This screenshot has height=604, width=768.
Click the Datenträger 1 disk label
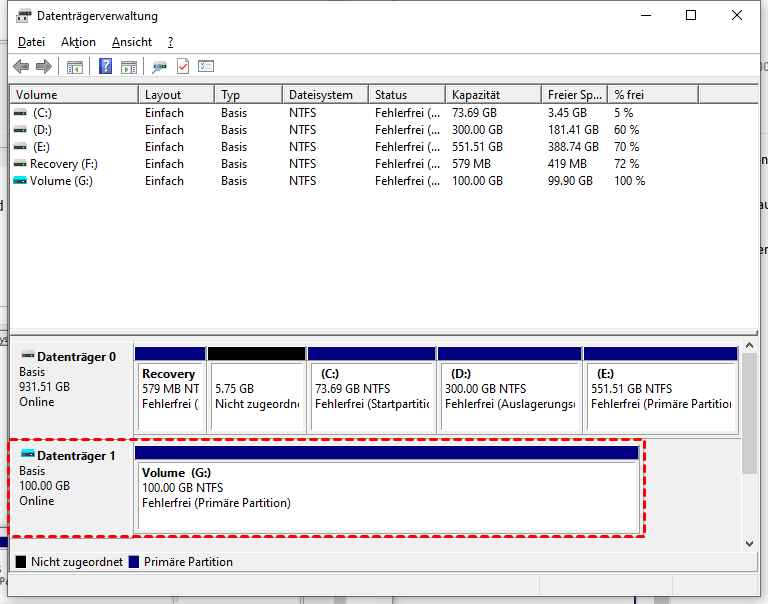pos(76,456)
